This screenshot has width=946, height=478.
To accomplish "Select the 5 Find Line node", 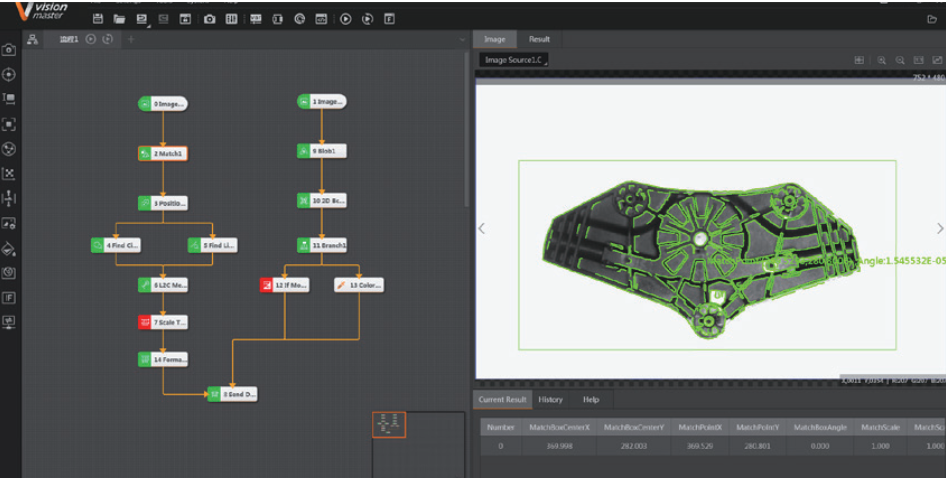I will coord(212,245).
